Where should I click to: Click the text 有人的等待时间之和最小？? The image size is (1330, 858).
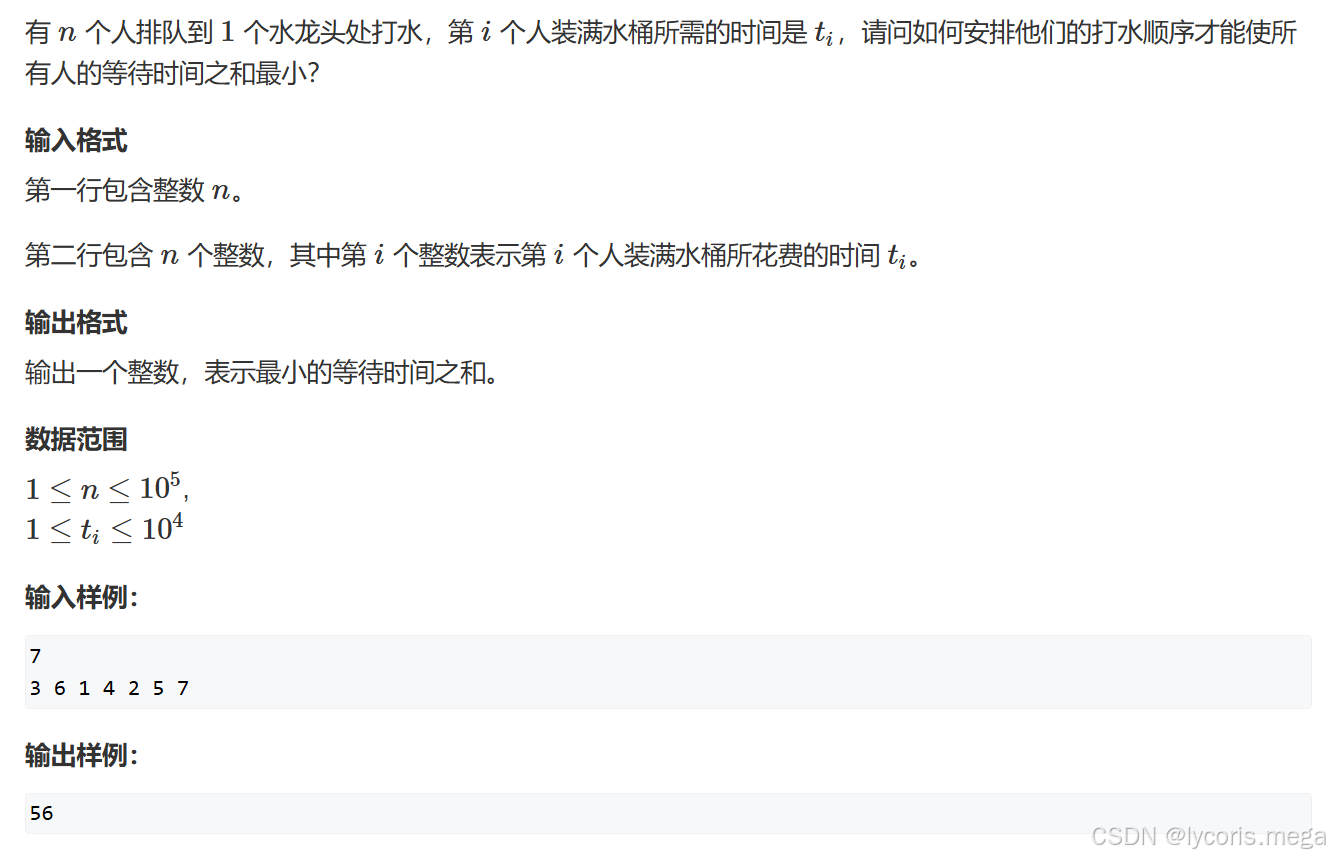click(172, 73)
